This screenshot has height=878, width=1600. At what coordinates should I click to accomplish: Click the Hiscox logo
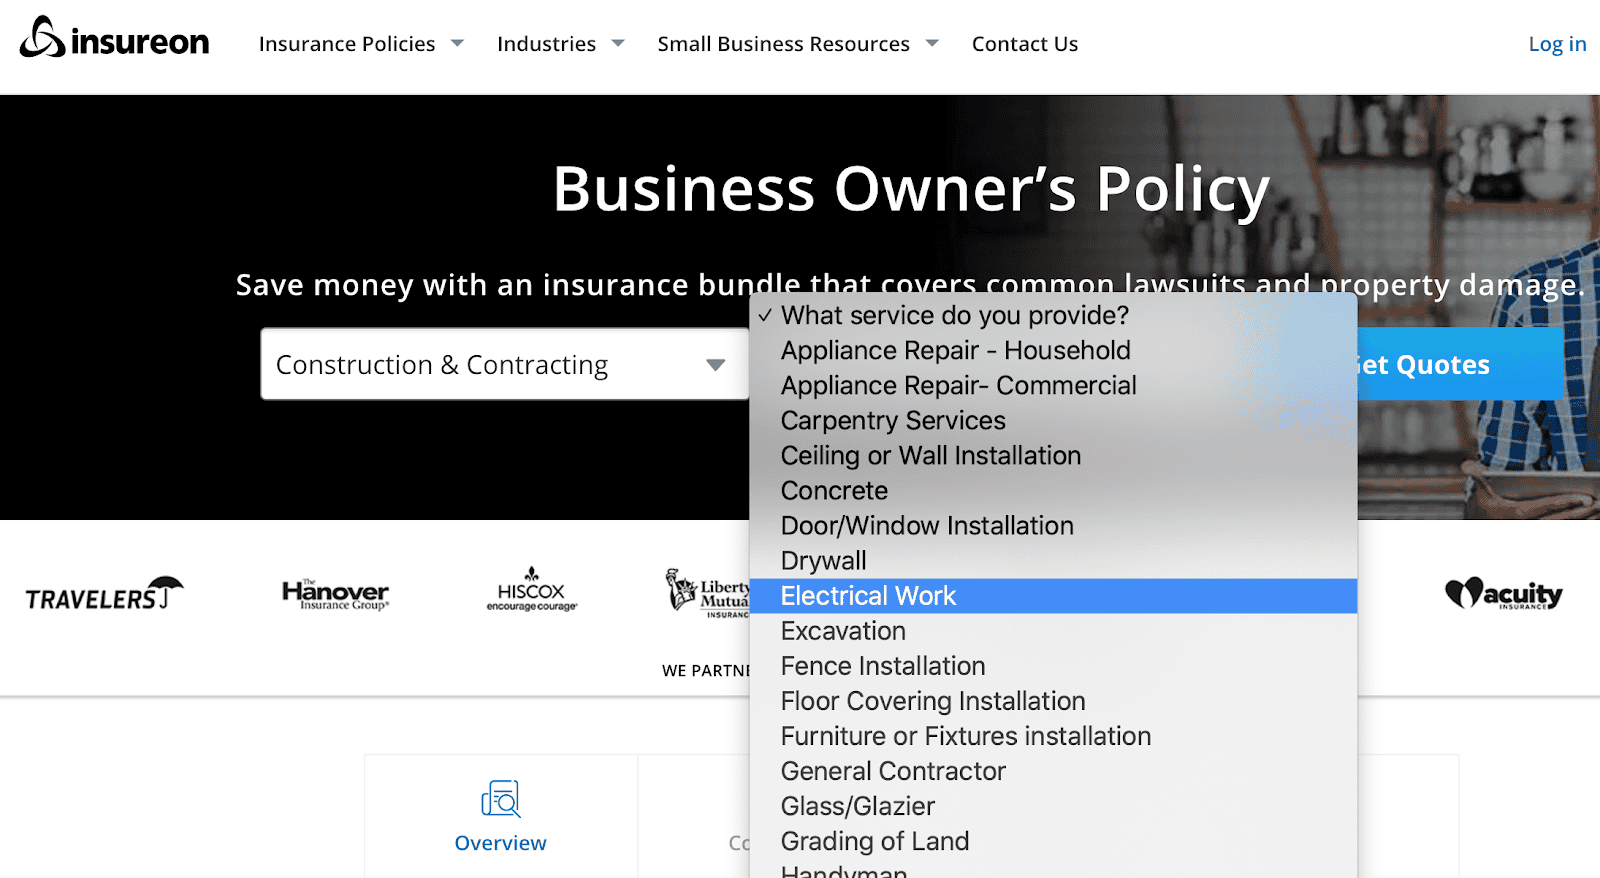coord(531,591)
